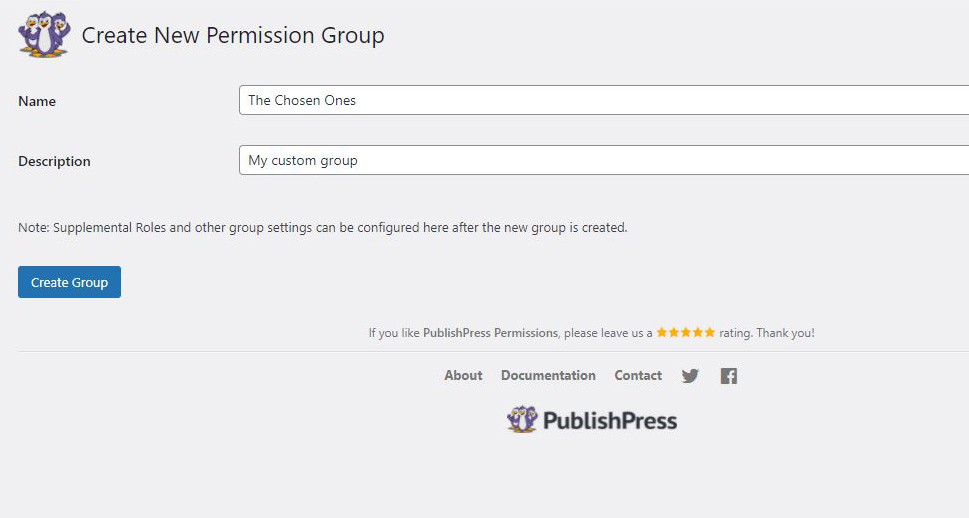Click the second gold star in the rating
The width and height of the screenshot is (969, 518).
[x=674, y=333]
